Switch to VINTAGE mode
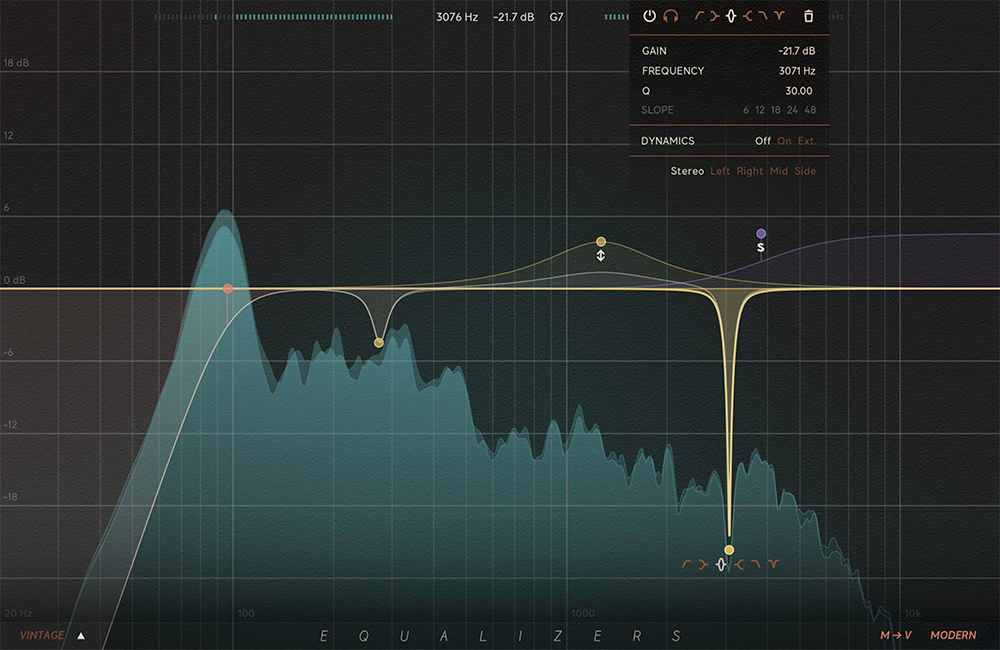Screen dimensions: 1000x650 (40, 635)
